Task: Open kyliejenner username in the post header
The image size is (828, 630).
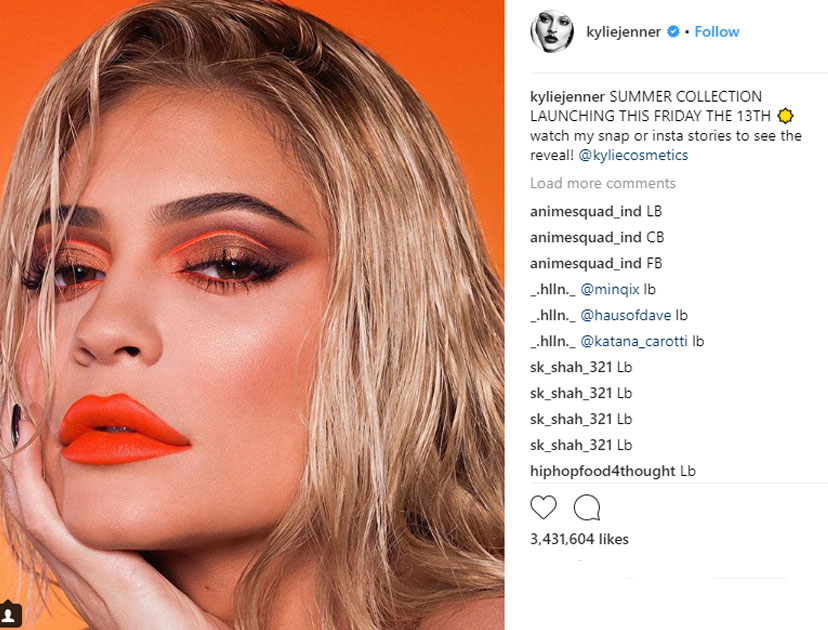Action: click(623, 32)
